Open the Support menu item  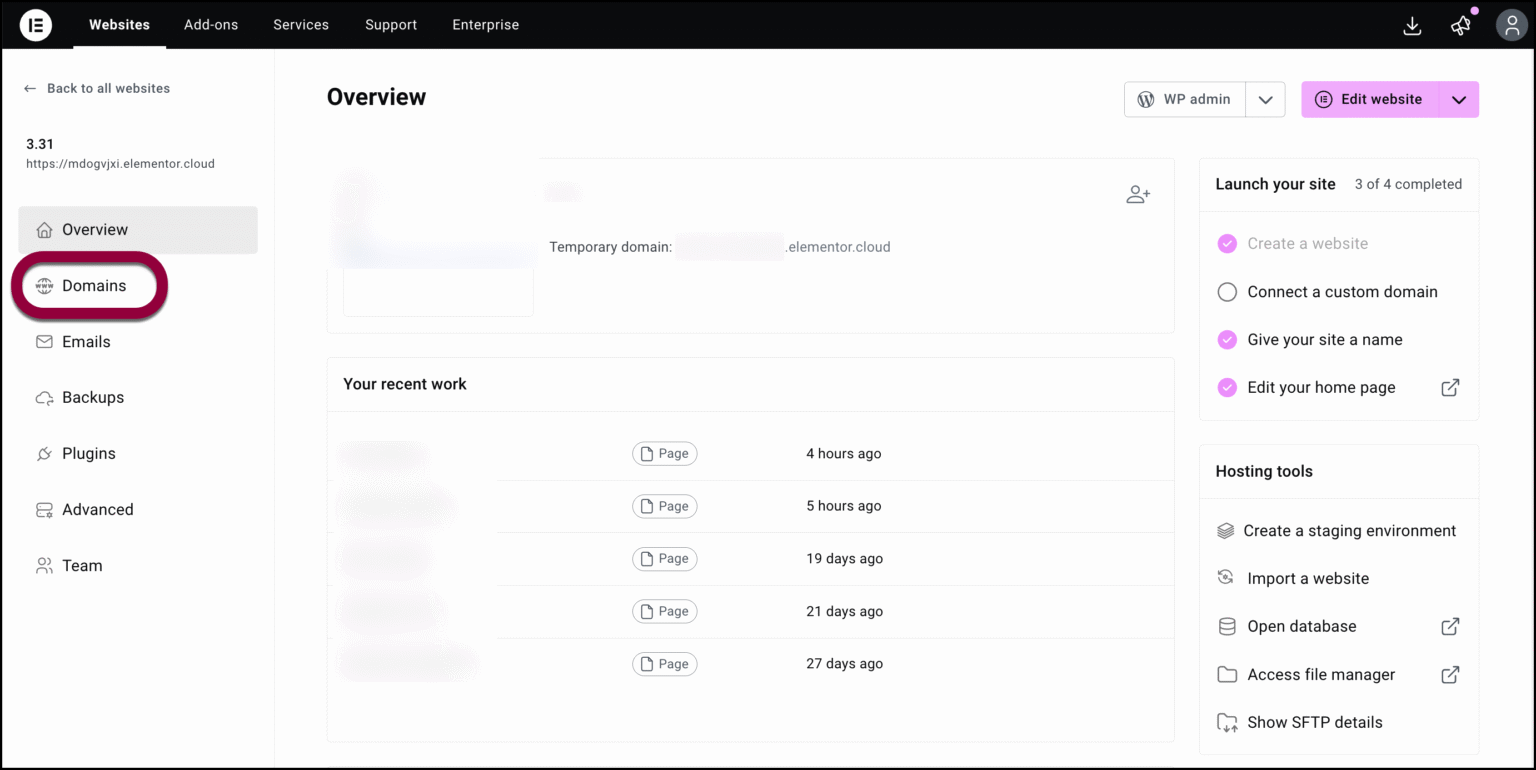390,24
